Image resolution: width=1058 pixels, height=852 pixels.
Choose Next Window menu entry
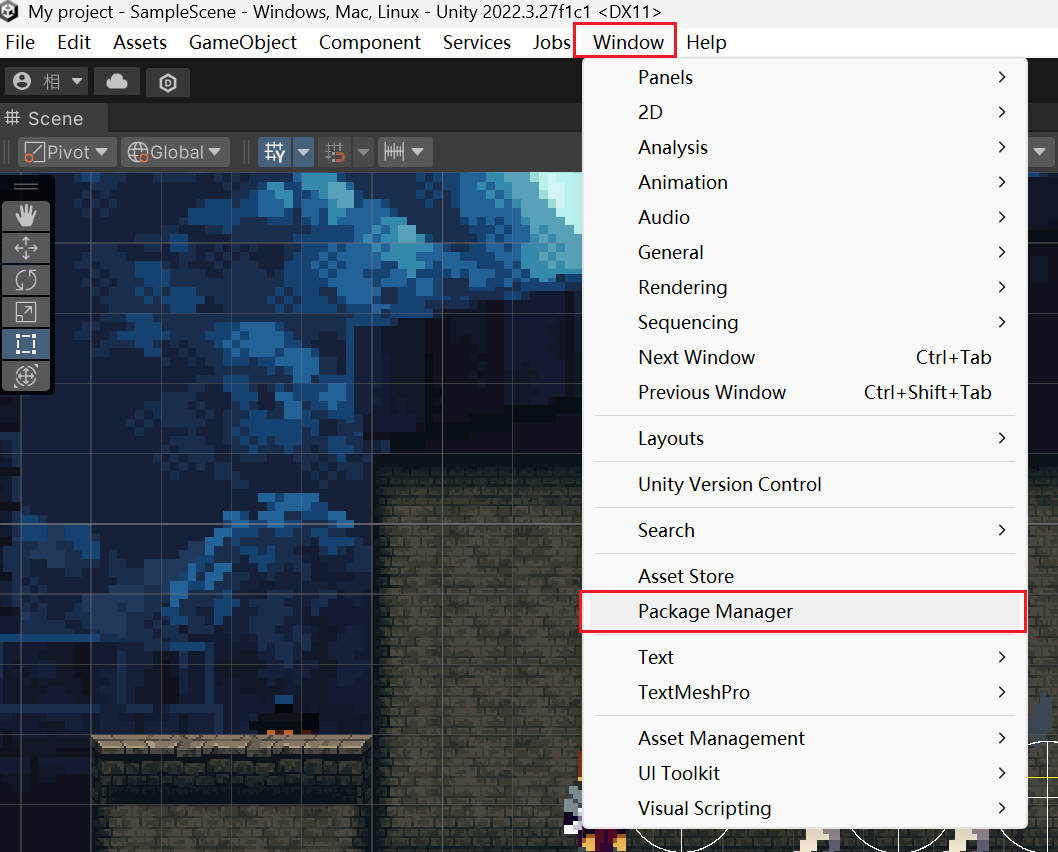pyautogui.click(x=804, y=358)
